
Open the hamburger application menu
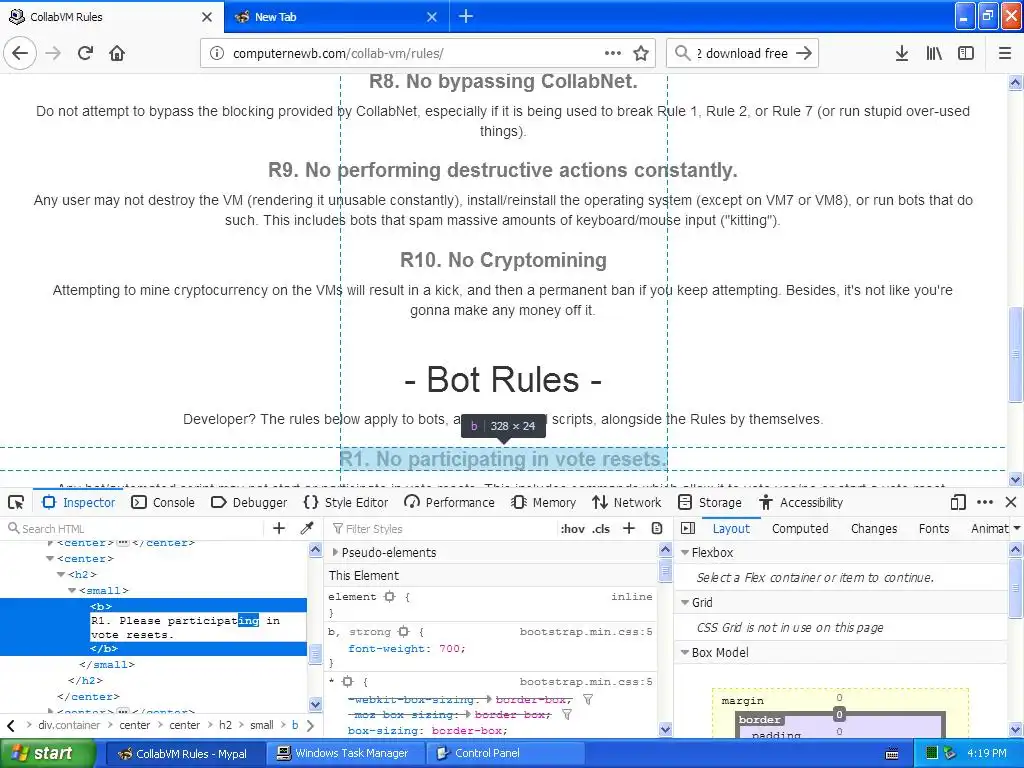[x=1004, y=54]
